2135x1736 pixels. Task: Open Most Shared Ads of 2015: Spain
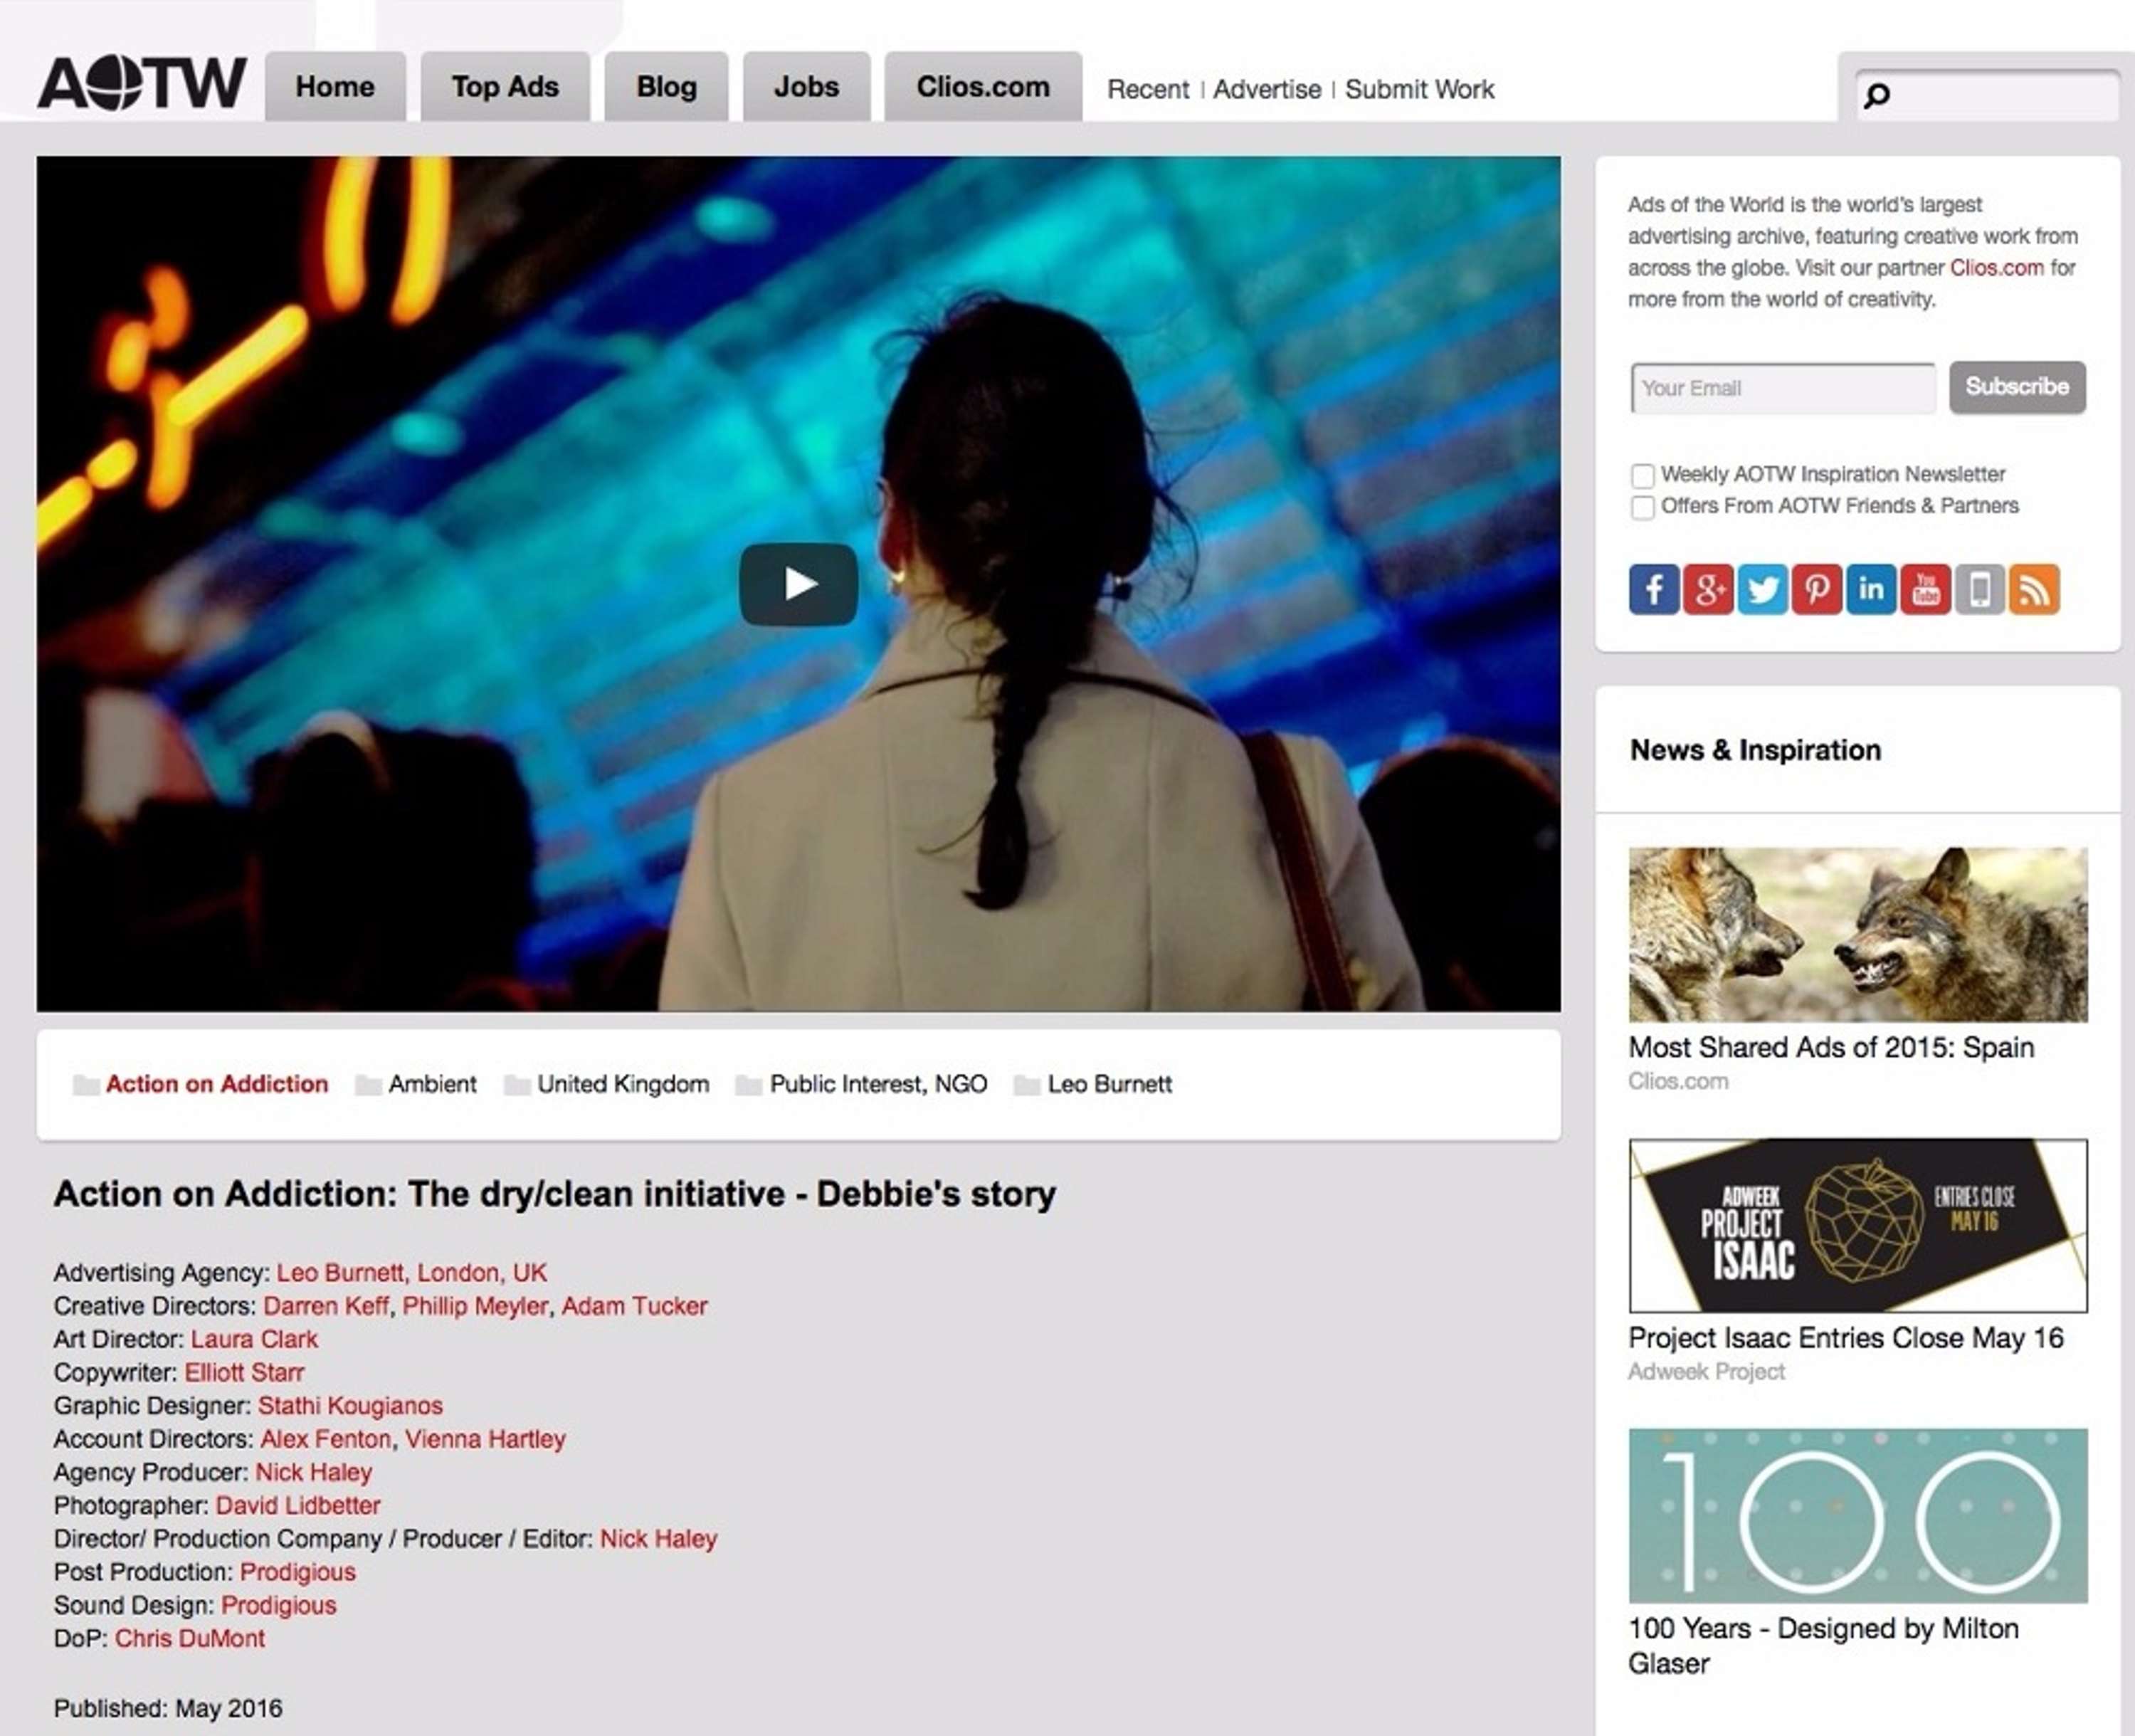click(x=1831, y=1047)
